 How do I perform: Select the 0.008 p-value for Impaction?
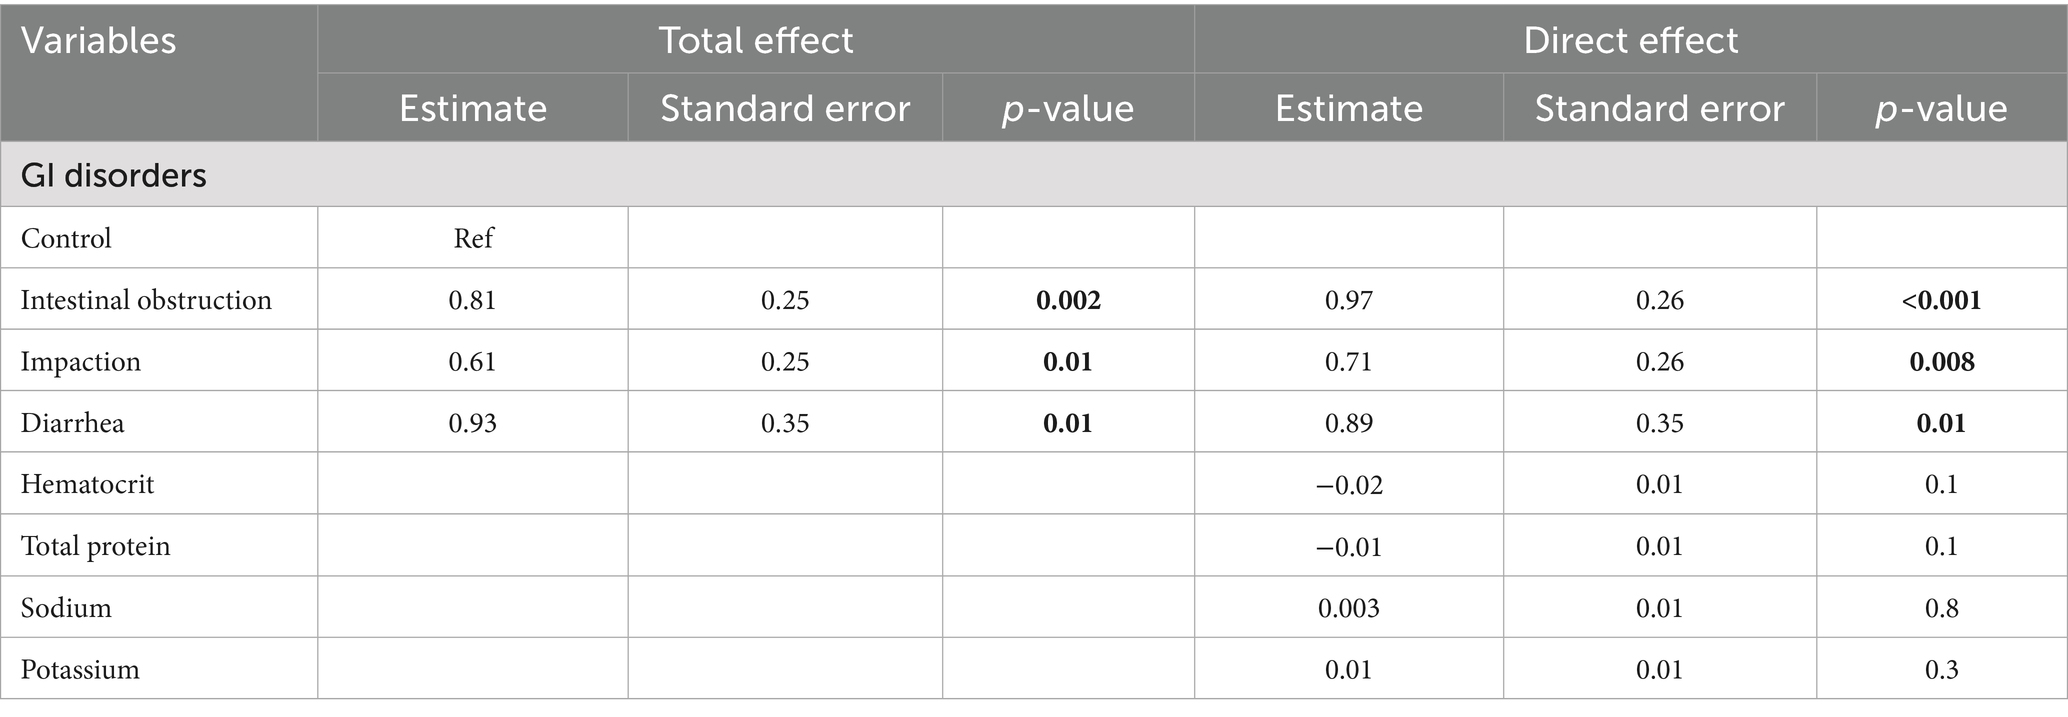[1941, 361]
